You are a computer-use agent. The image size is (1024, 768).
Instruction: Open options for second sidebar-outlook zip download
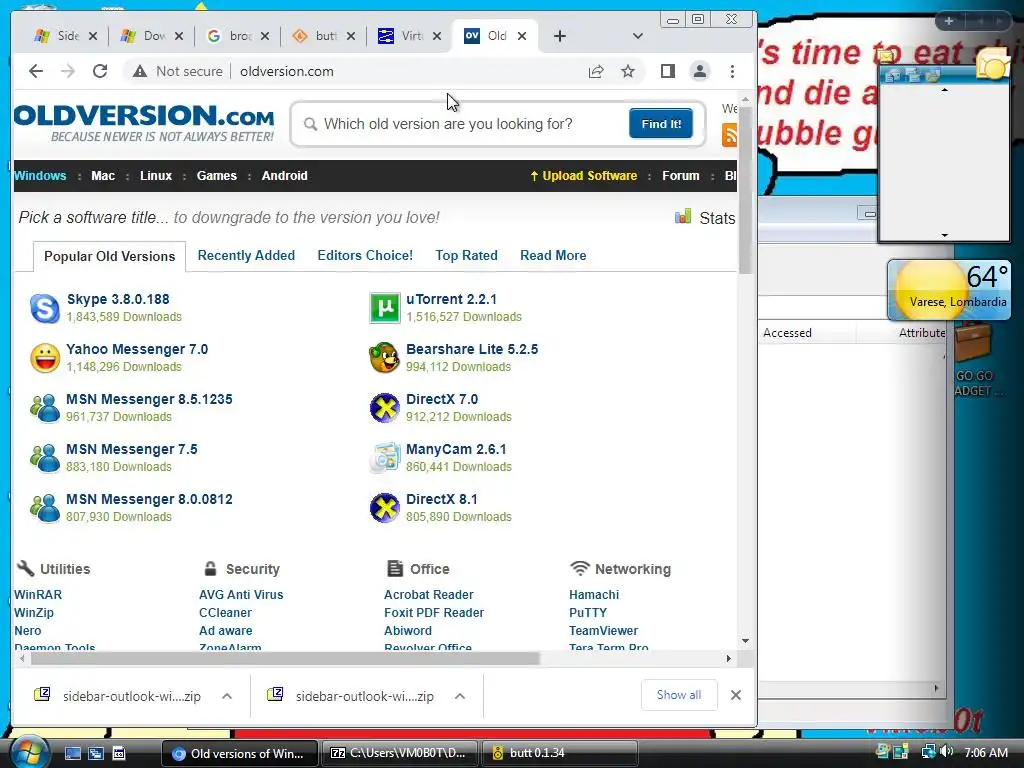[460, 696]
